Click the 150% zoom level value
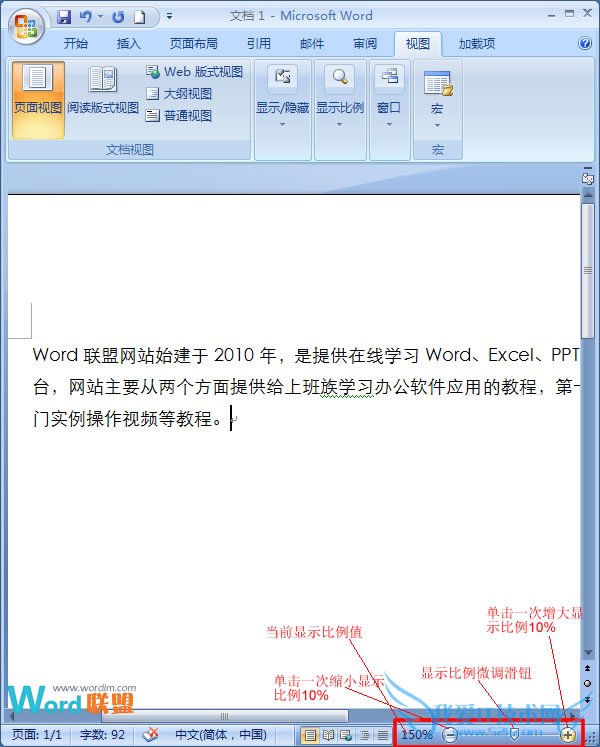 (x=417, y=734)
